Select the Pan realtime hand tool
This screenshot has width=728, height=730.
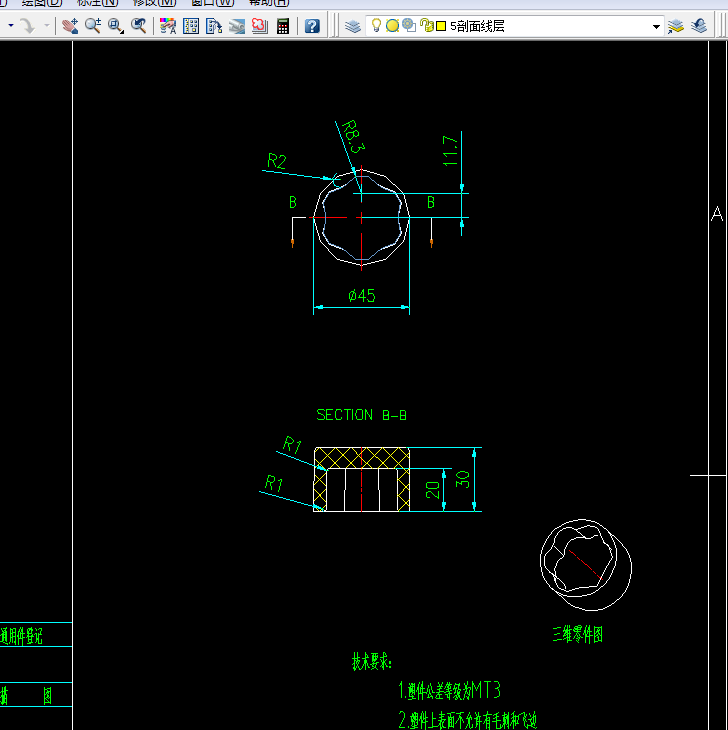pos(70,26)
